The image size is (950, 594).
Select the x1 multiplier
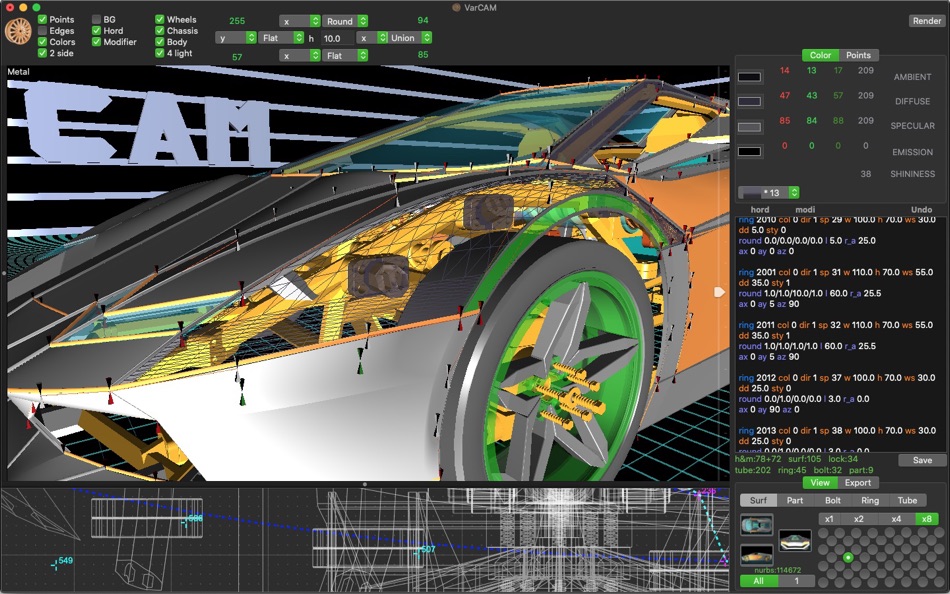pyautogui.click(x=829, y=519)
